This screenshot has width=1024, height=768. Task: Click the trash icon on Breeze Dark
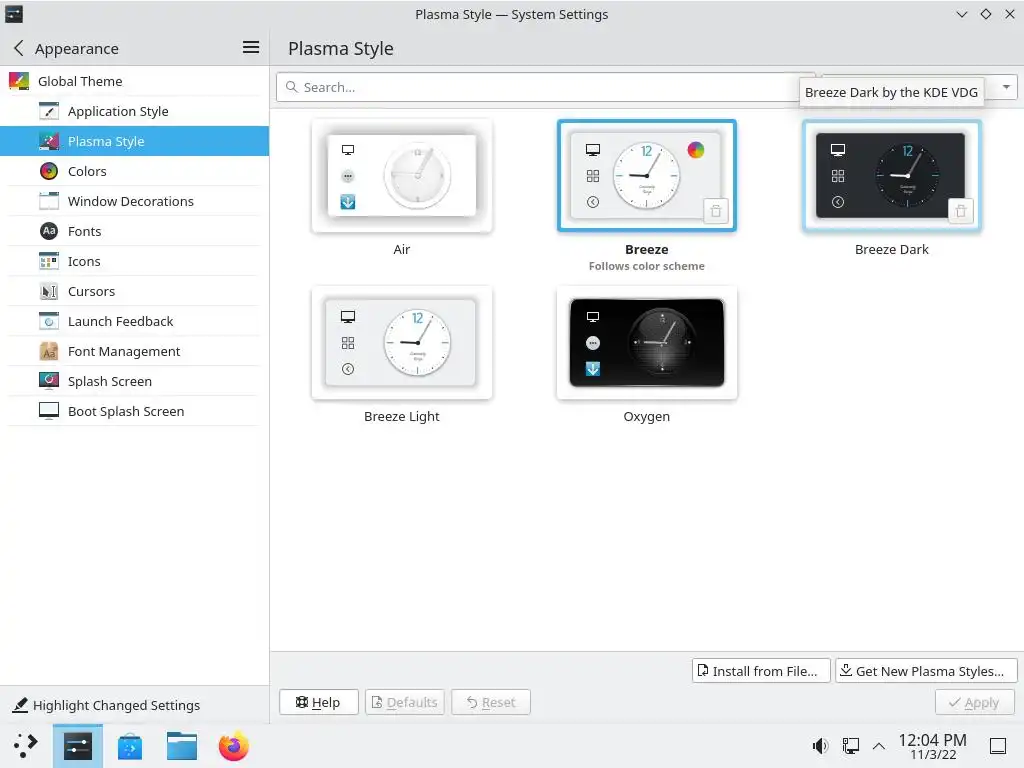(961, 211)
